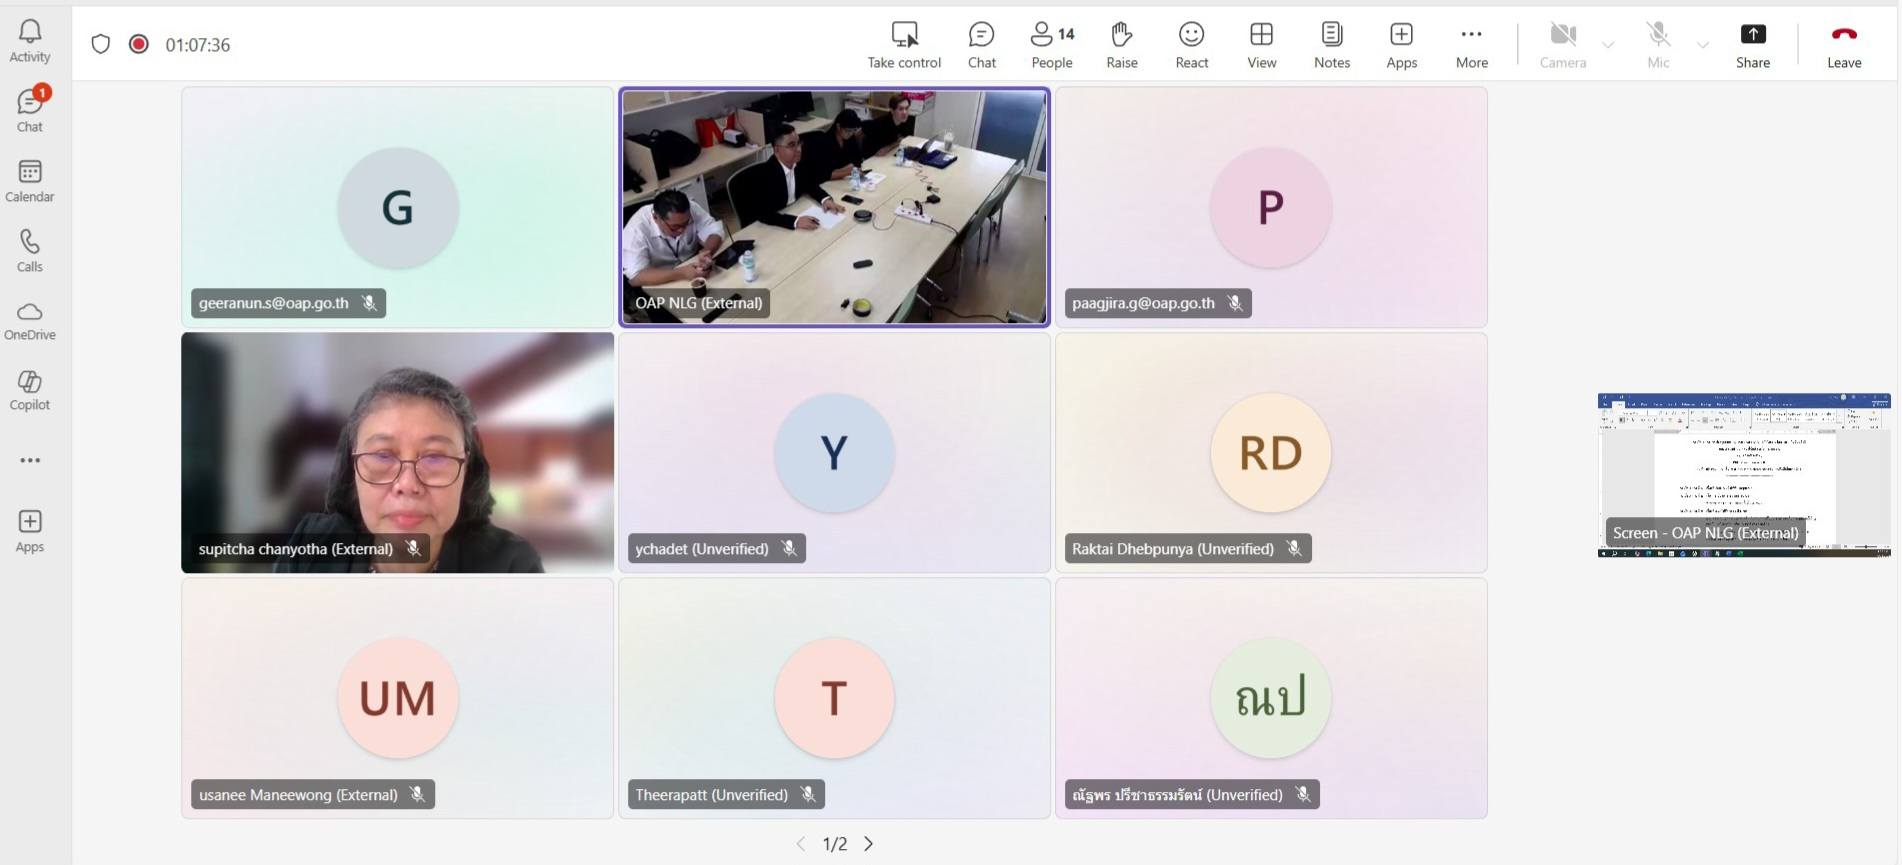The height and width of the screenshot is (865, 1902).
Task: Go to next page of participants
Action: pos(868,844)
